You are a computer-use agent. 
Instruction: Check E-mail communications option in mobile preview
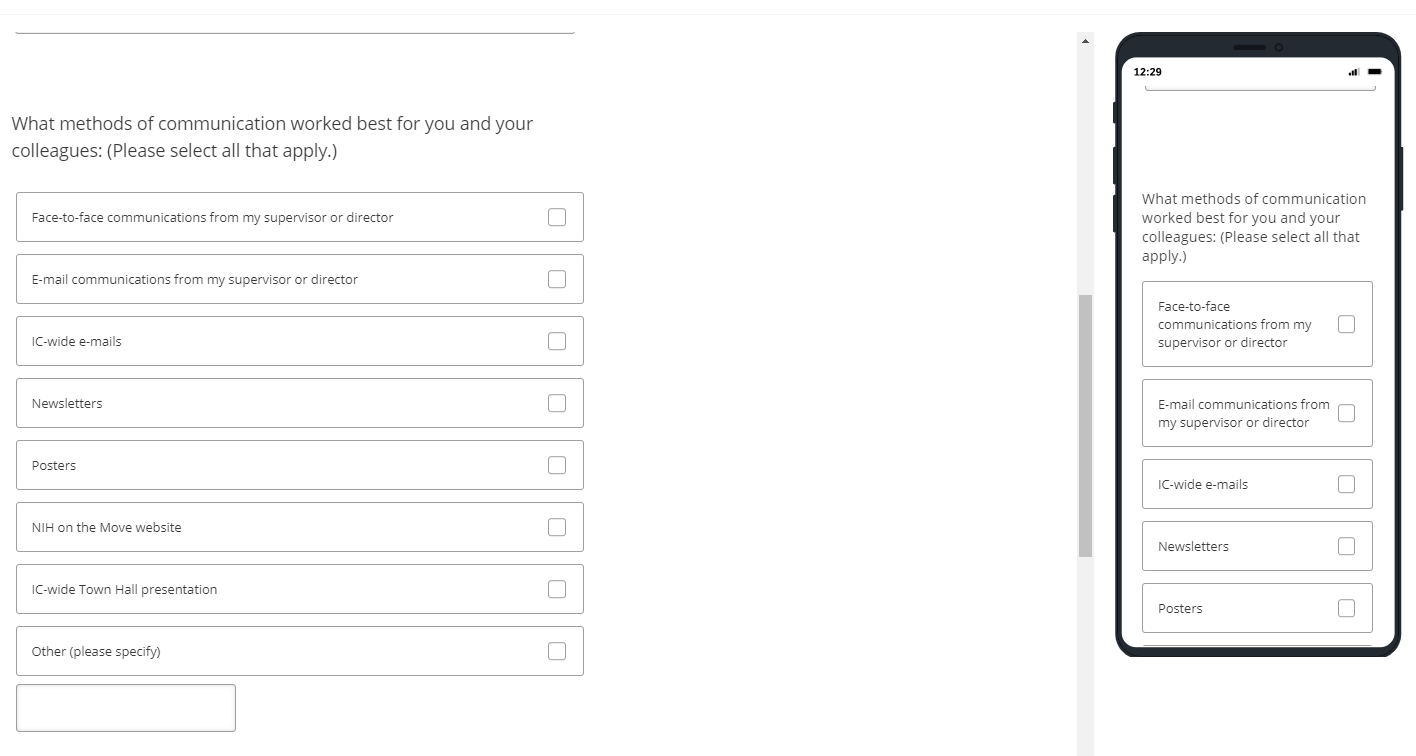1346,413
